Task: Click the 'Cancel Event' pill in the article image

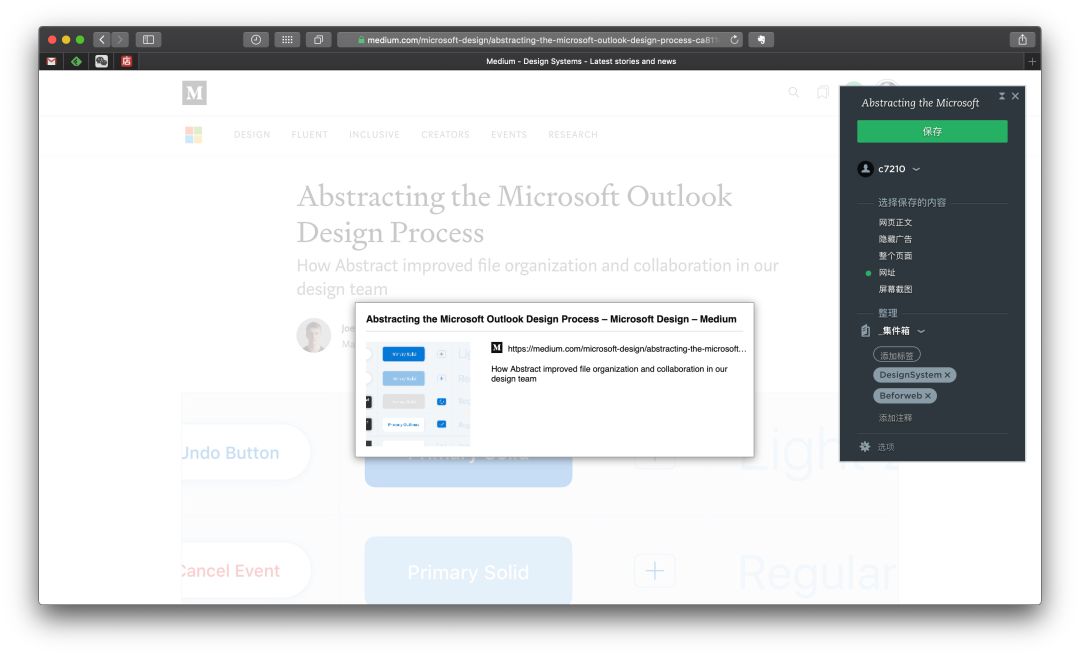Action: click(245, 571)
